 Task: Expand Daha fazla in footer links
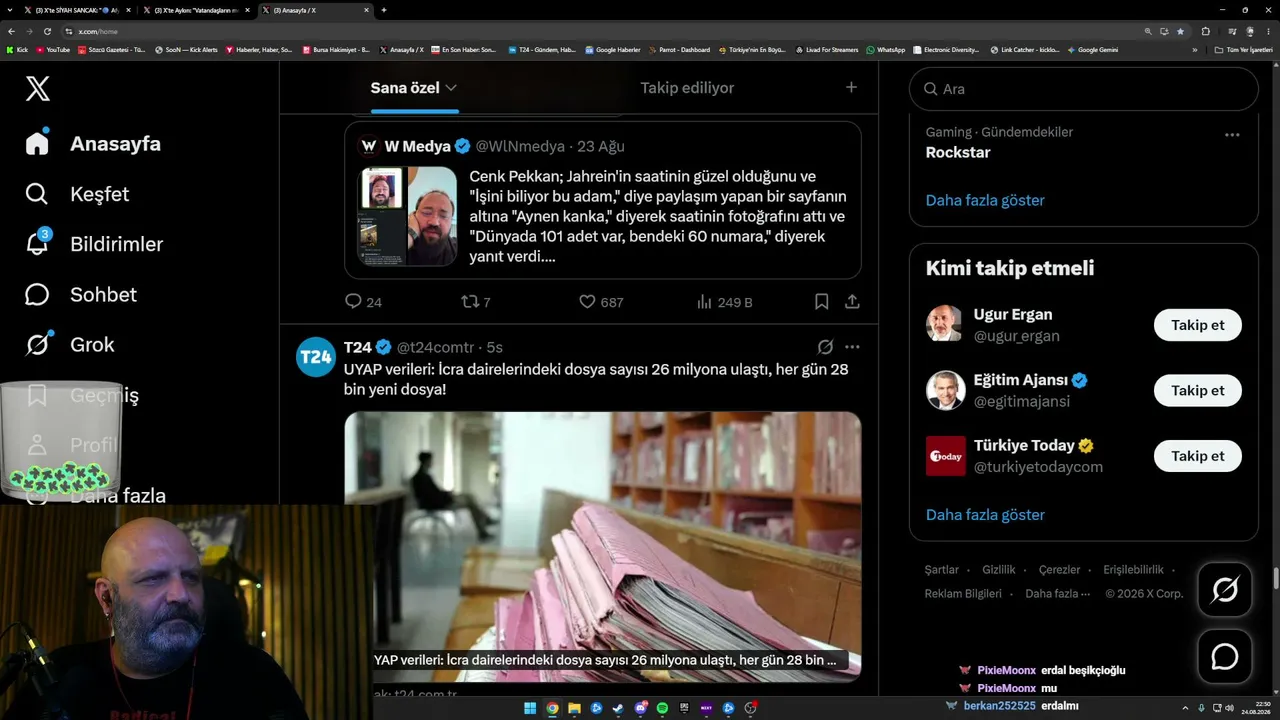pos(1057,593)
